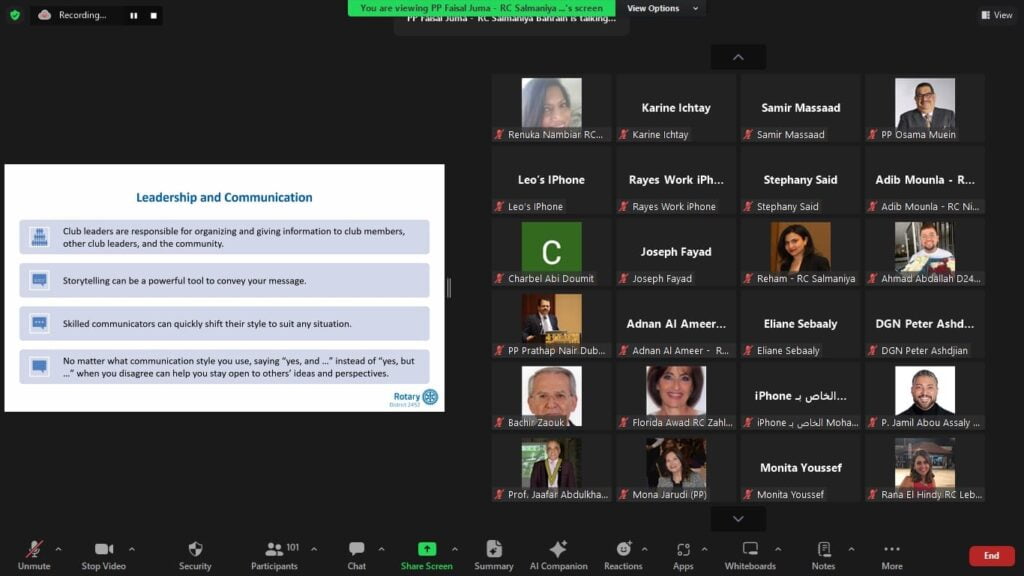Viewport: 1024px width, 576px height.
Task: Pause the recording
Action: pos(134,16)
